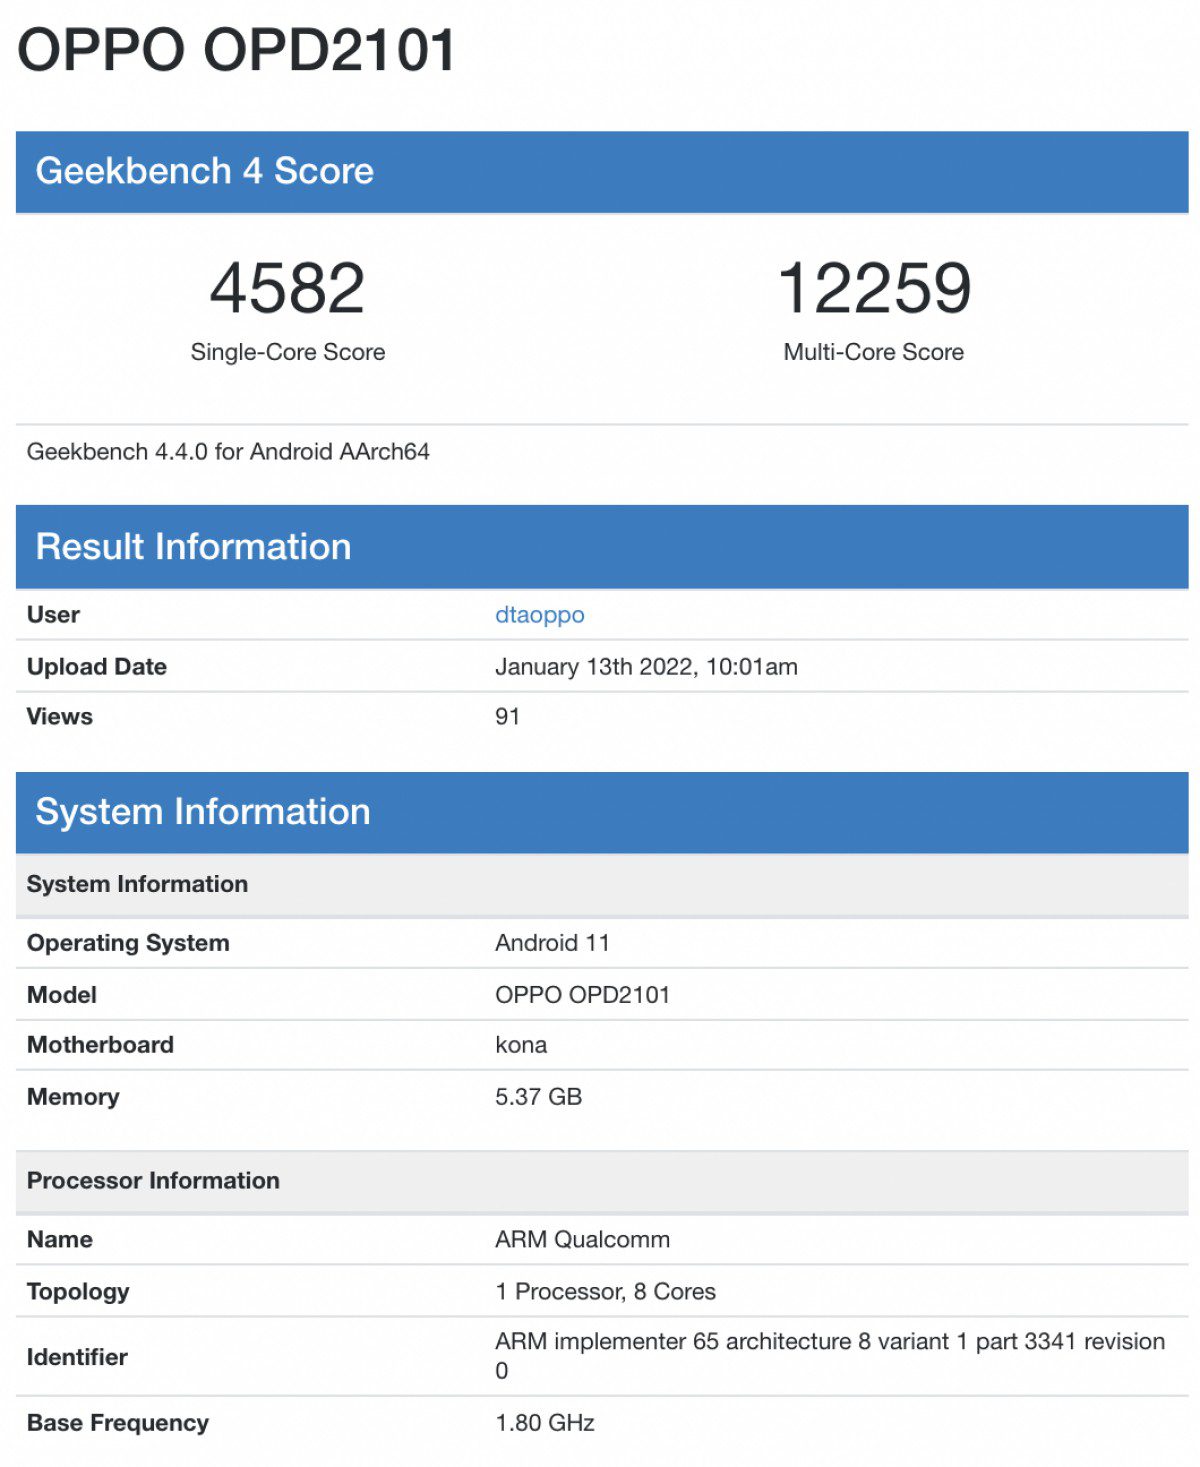Click the Topology row showing 8 Cores
This screenshot has width=1200, height=1467.
[x=604, y=1291]
